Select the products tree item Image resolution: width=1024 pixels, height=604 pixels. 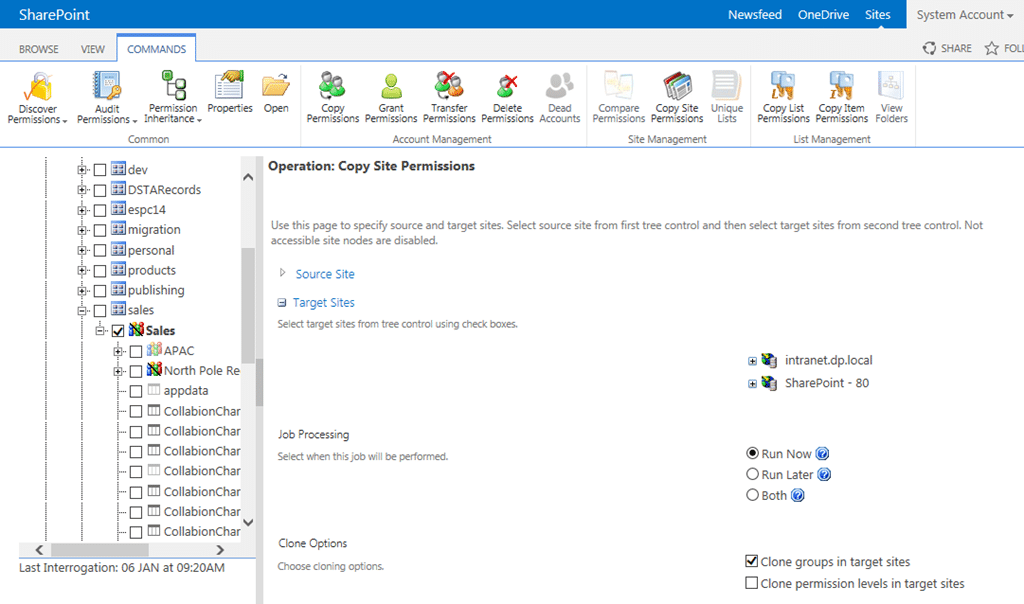(152, 270)
